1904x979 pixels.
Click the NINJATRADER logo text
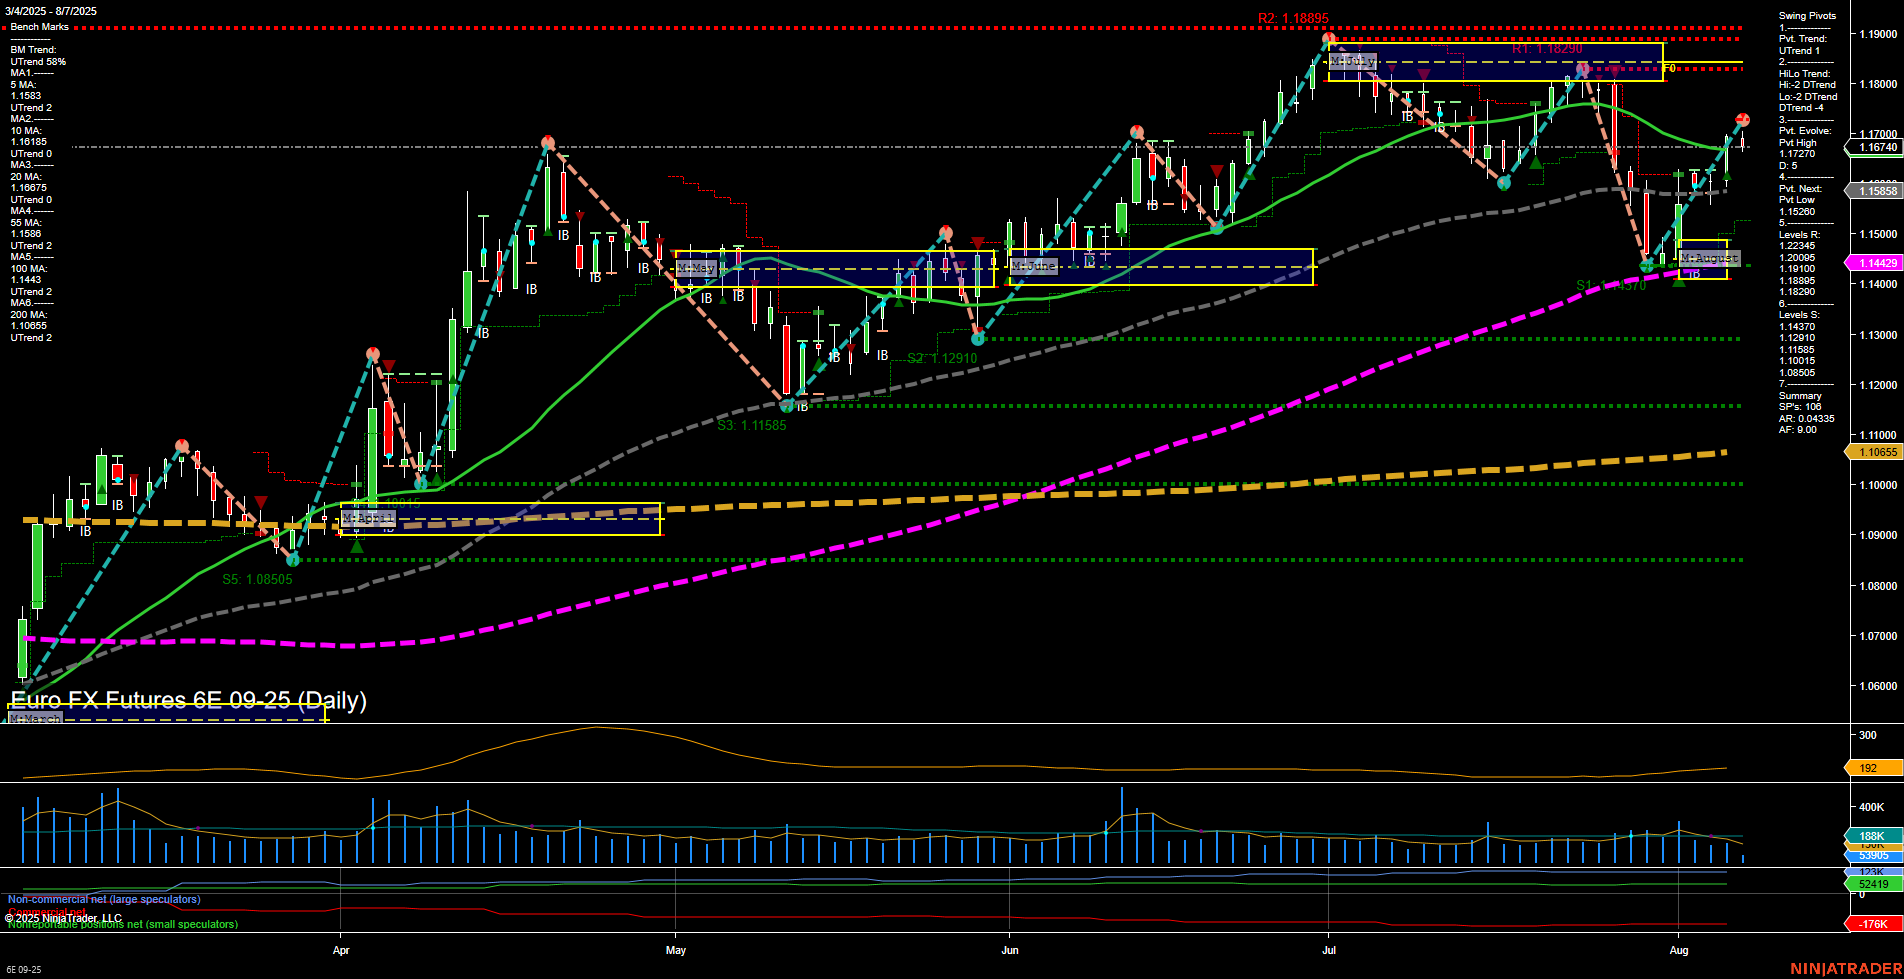1844,969
